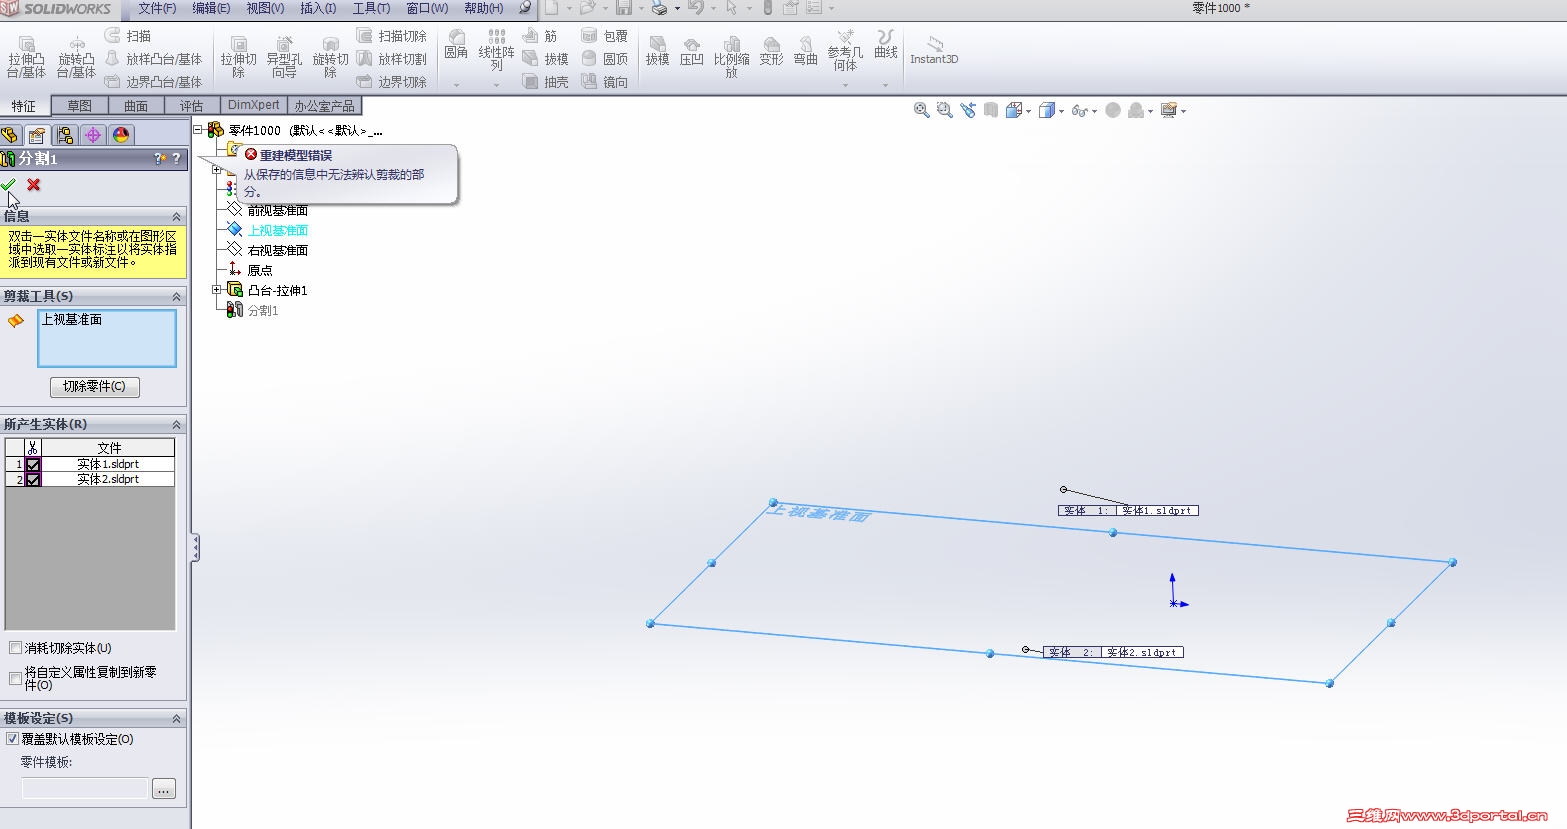Enable 消耗切除实体(U) checkbox
Screen dimensions: 1567x829
15,648
